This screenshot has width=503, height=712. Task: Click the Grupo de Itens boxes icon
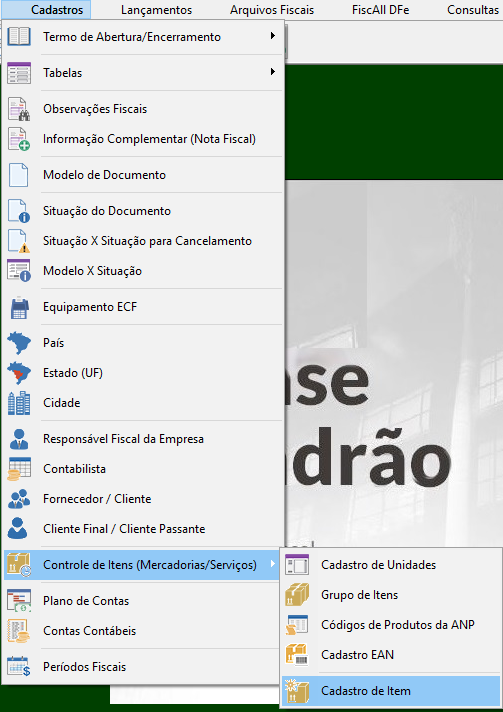pyautogui.click(x=297, y=595)
